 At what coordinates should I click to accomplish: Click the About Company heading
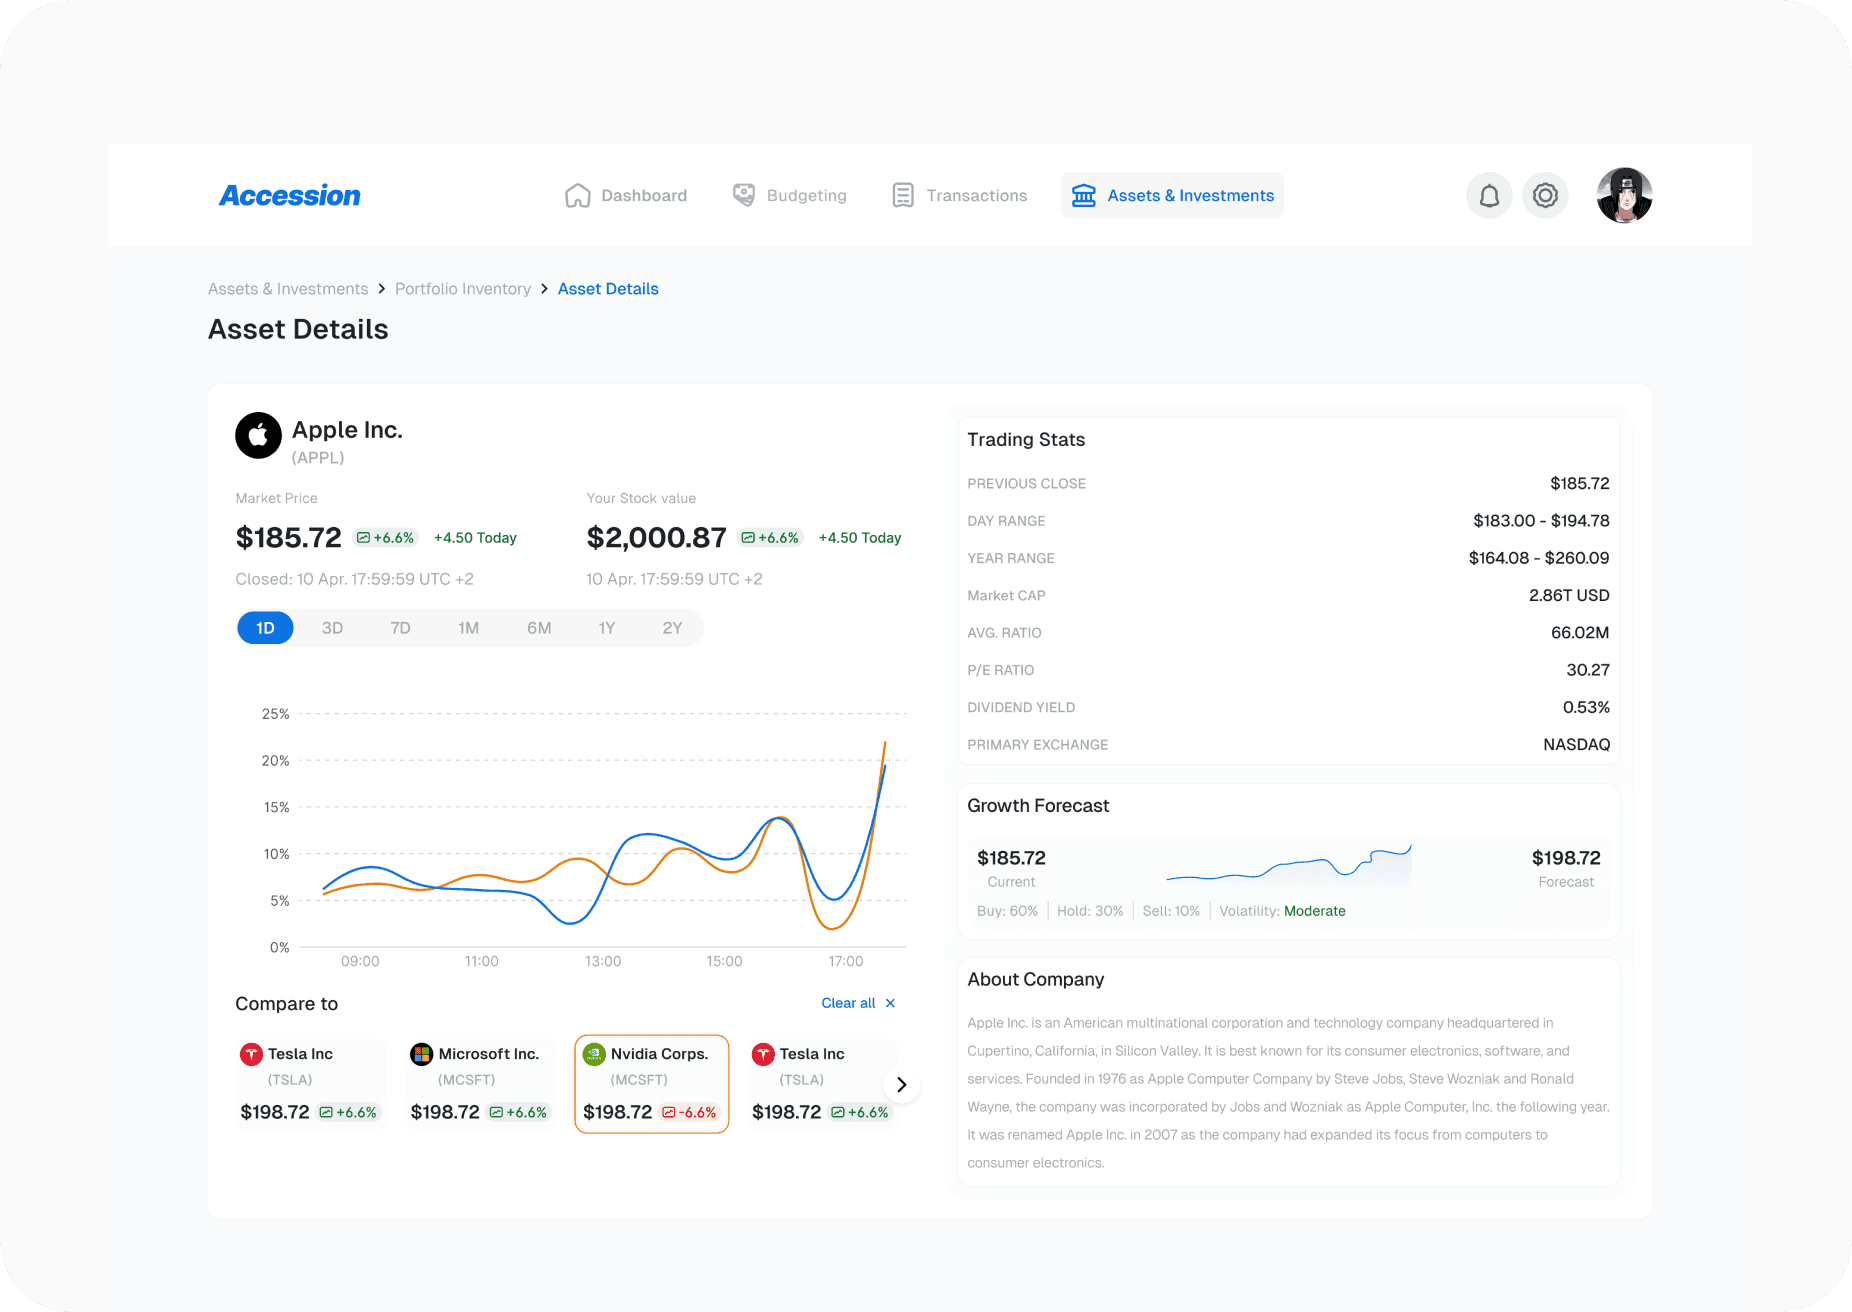(1036, 980)
